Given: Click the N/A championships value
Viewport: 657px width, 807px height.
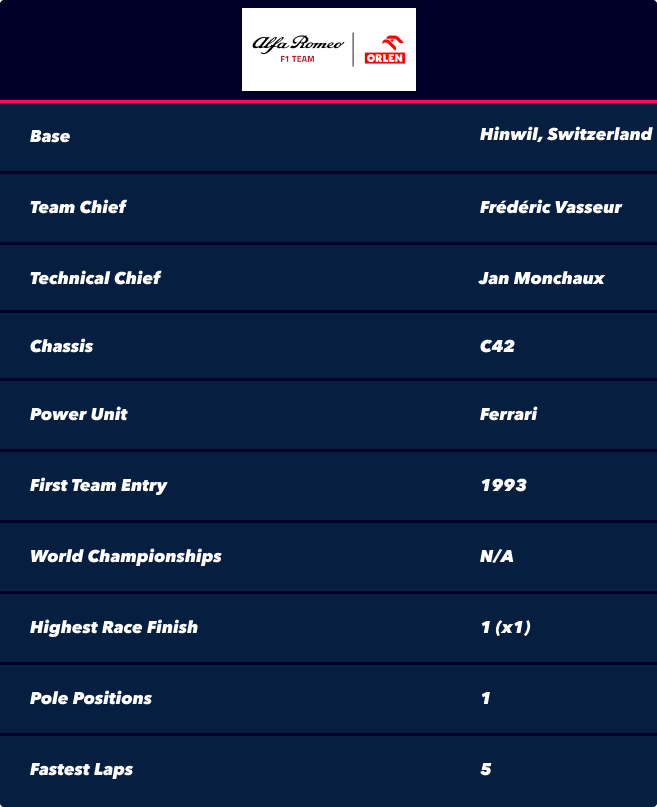Looking at the screenshot, I should coord(496,556).
